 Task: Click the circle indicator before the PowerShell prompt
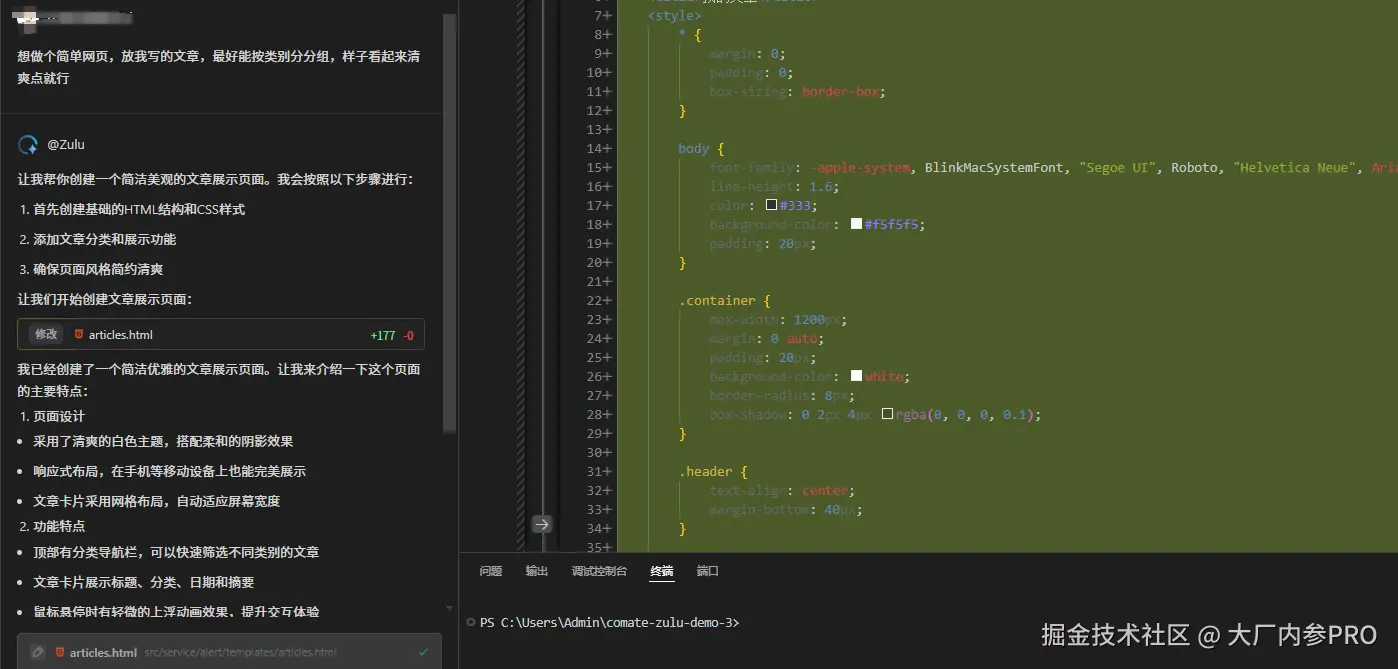(x=470, y=622)
